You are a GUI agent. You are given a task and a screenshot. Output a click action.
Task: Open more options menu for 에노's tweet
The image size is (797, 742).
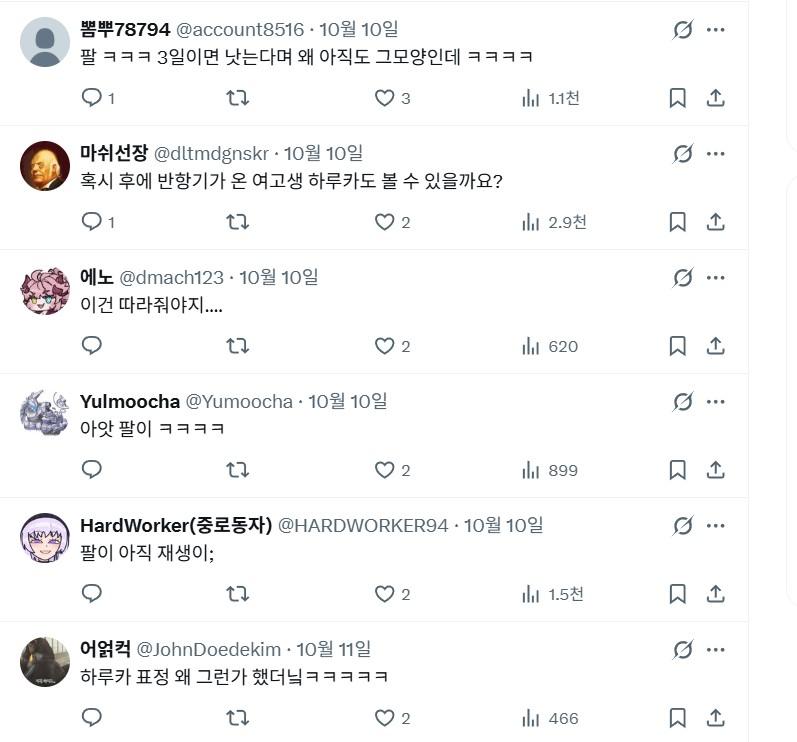(x=716, y=278)
